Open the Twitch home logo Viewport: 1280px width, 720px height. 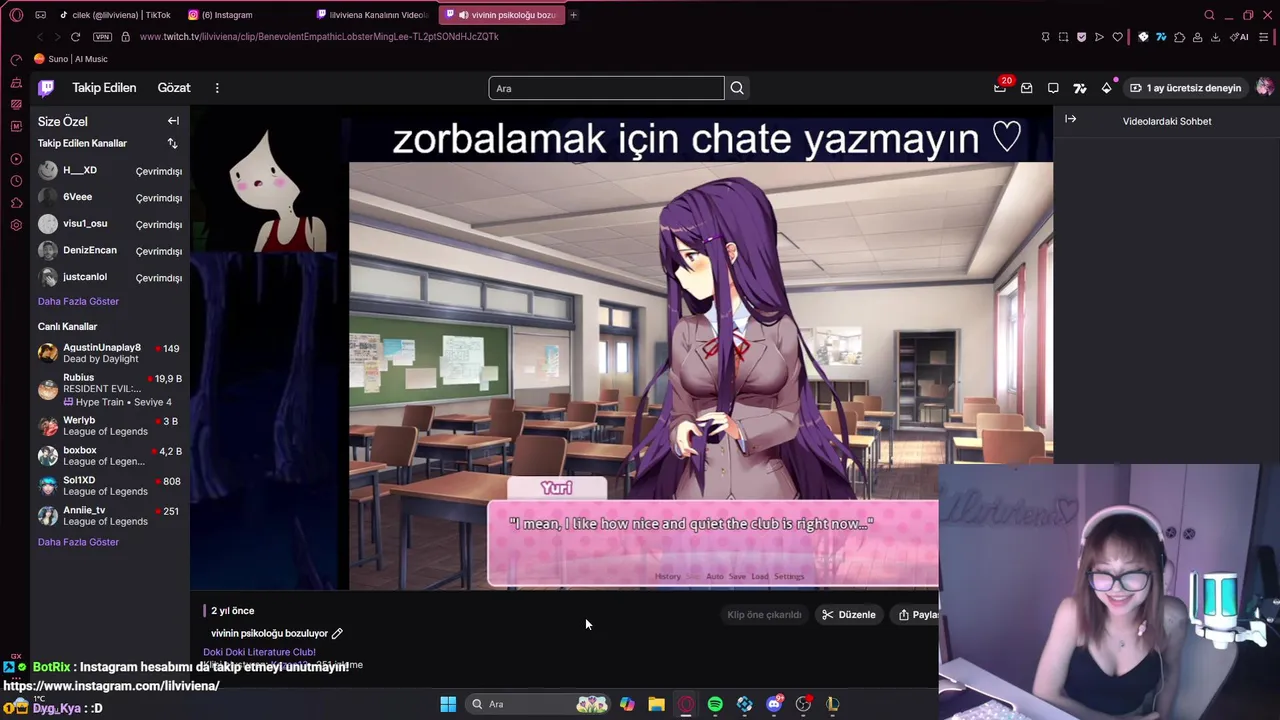coord(46,88)
